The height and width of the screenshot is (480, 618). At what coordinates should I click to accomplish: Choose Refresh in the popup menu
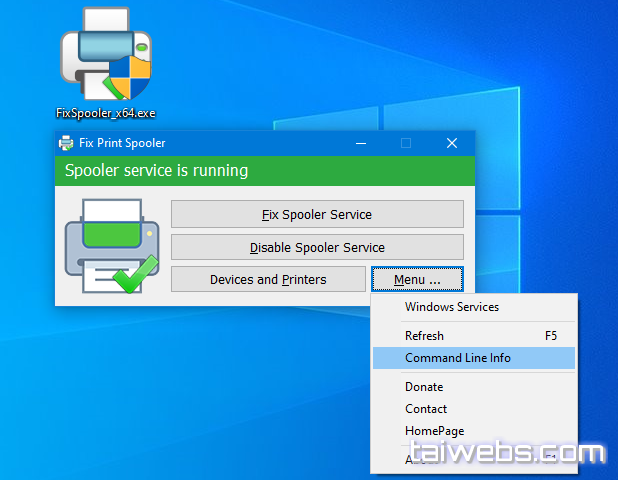coord(424,336)
